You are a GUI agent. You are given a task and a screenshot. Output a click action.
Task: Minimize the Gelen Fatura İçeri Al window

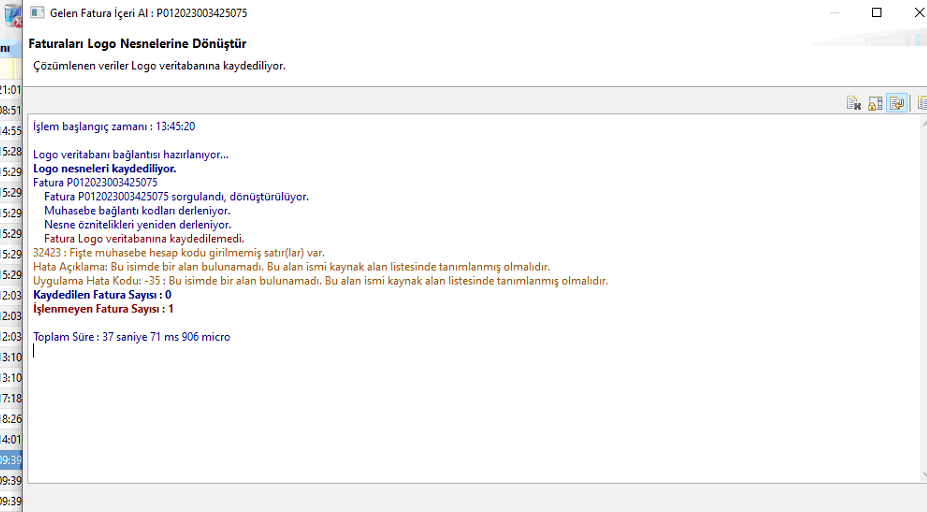[x=830, y=13]
